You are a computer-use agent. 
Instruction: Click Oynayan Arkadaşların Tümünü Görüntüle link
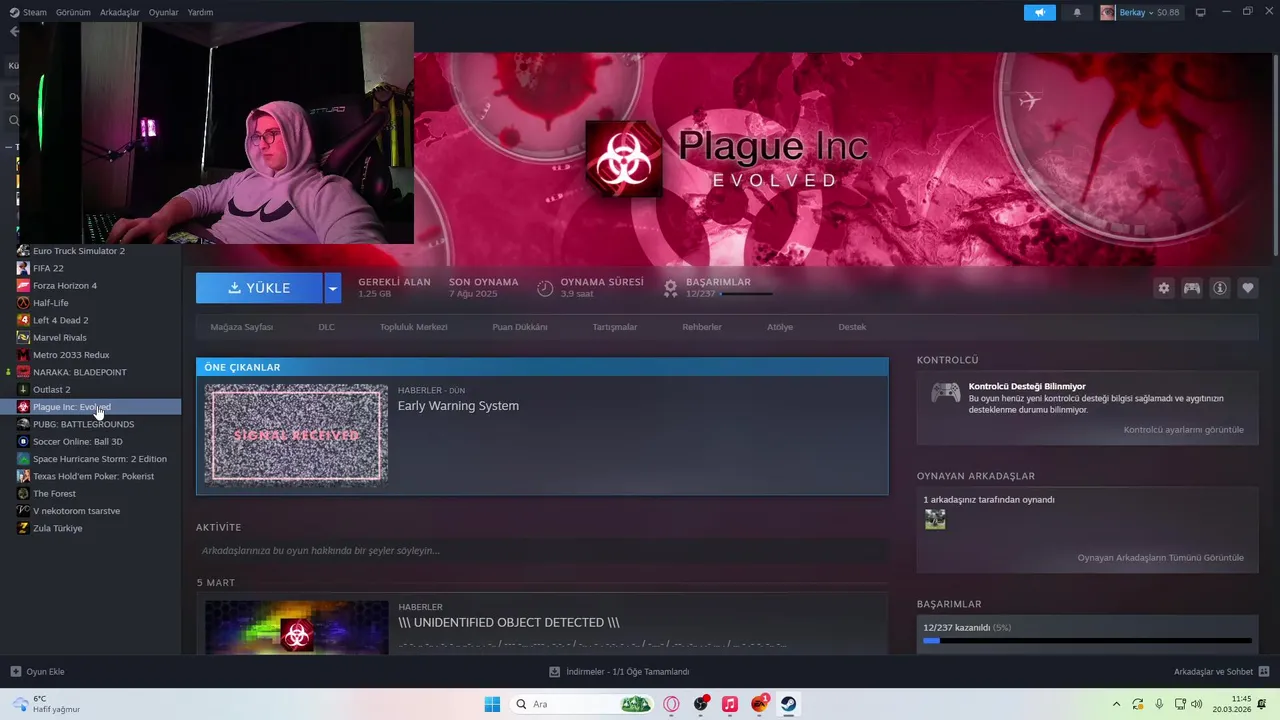point(1161,558)
